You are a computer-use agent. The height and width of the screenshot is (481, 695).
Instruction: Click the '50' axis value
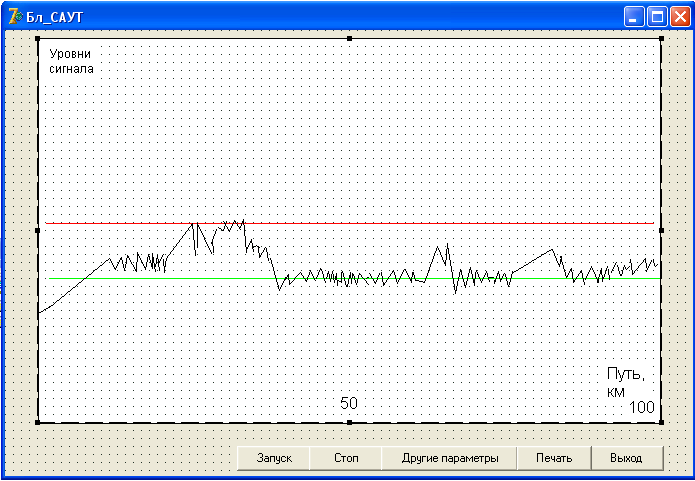pos(349,403)
